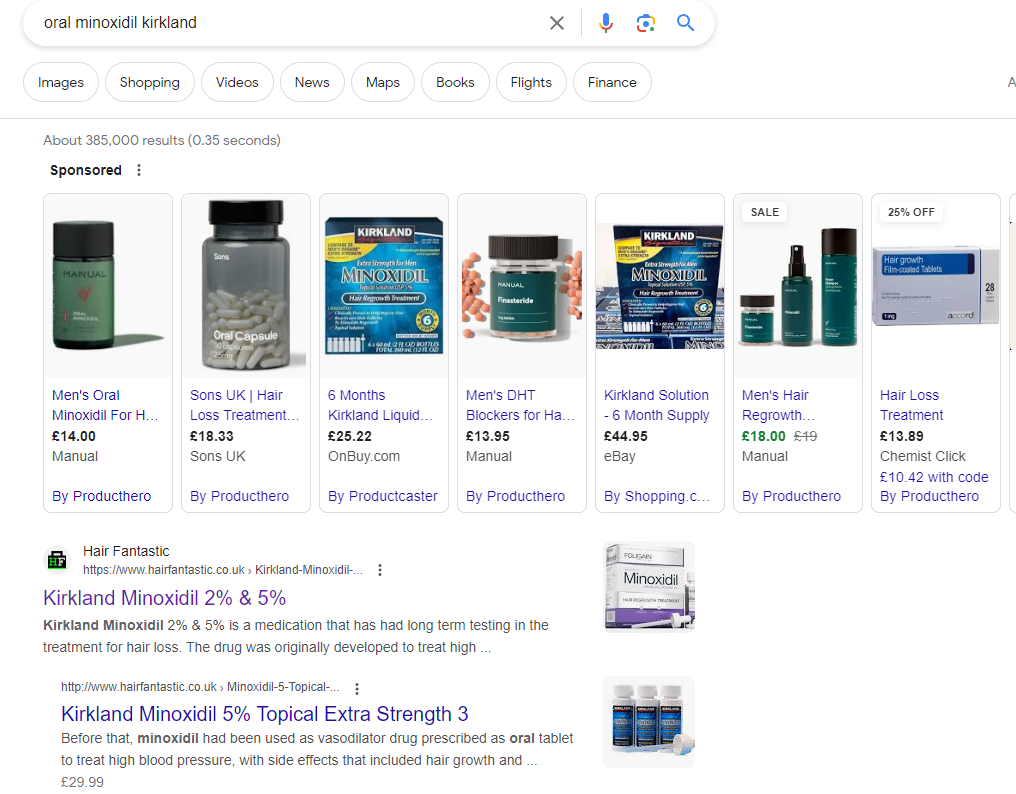Click the Manual hair regrowth set image
This screenshot has height=794, width=1016.
tap(798, 286)
